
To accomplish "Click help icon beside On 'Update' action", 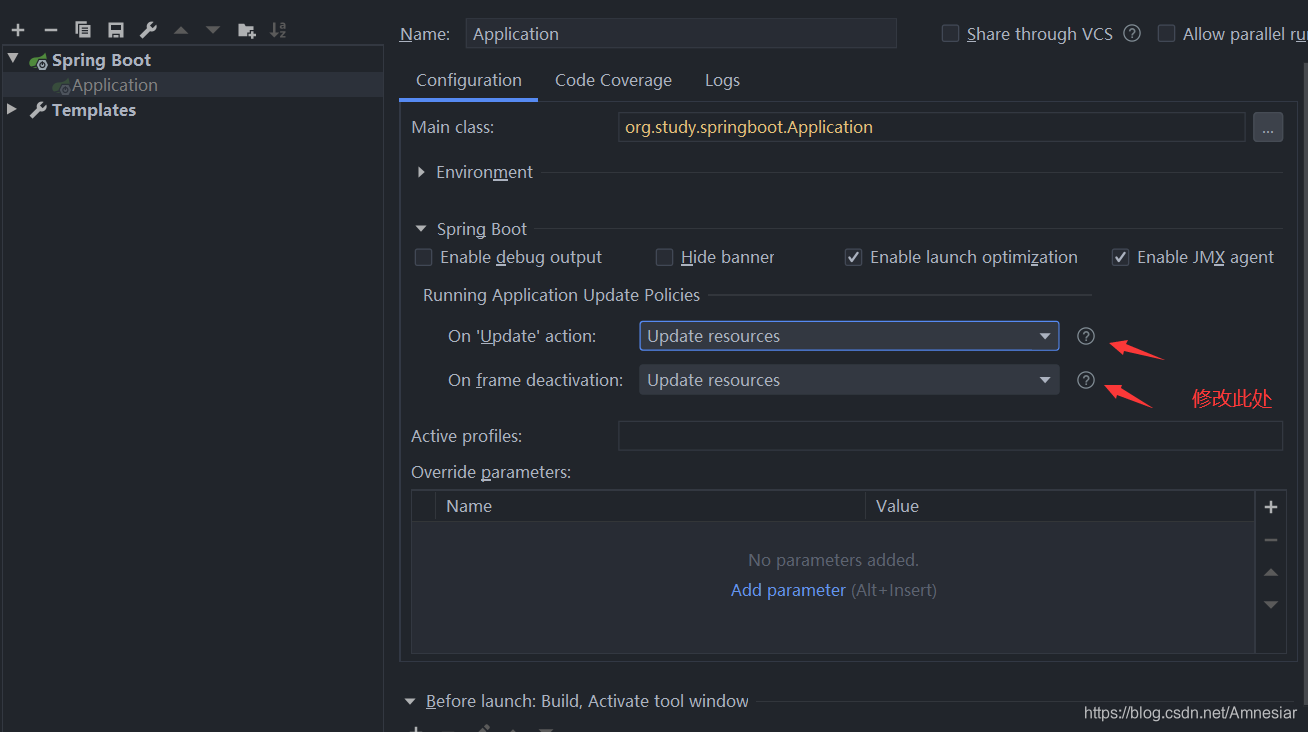I will (1086, 336).
